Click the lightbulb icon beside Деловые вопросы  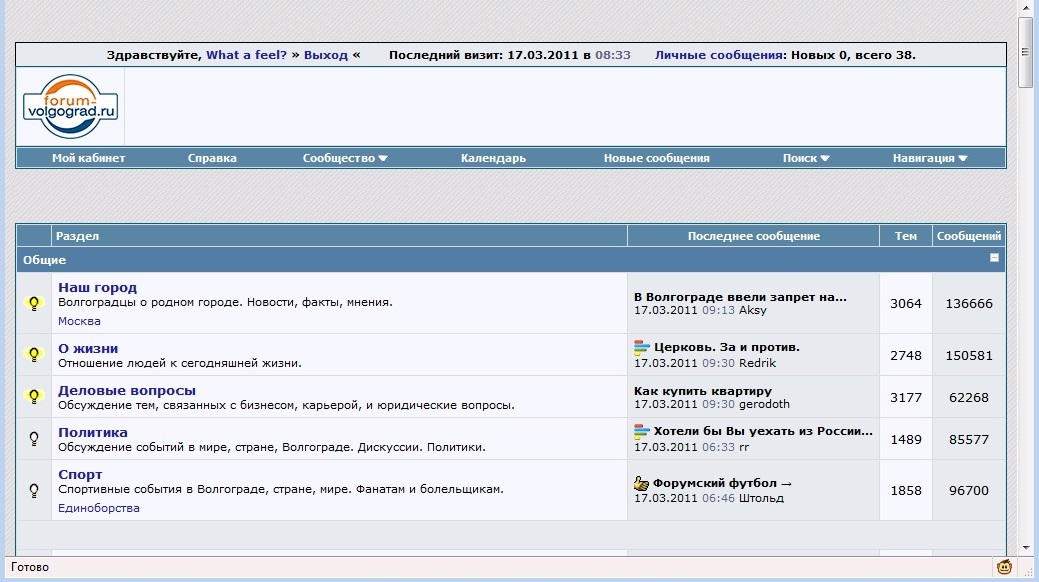pos(34,397)
